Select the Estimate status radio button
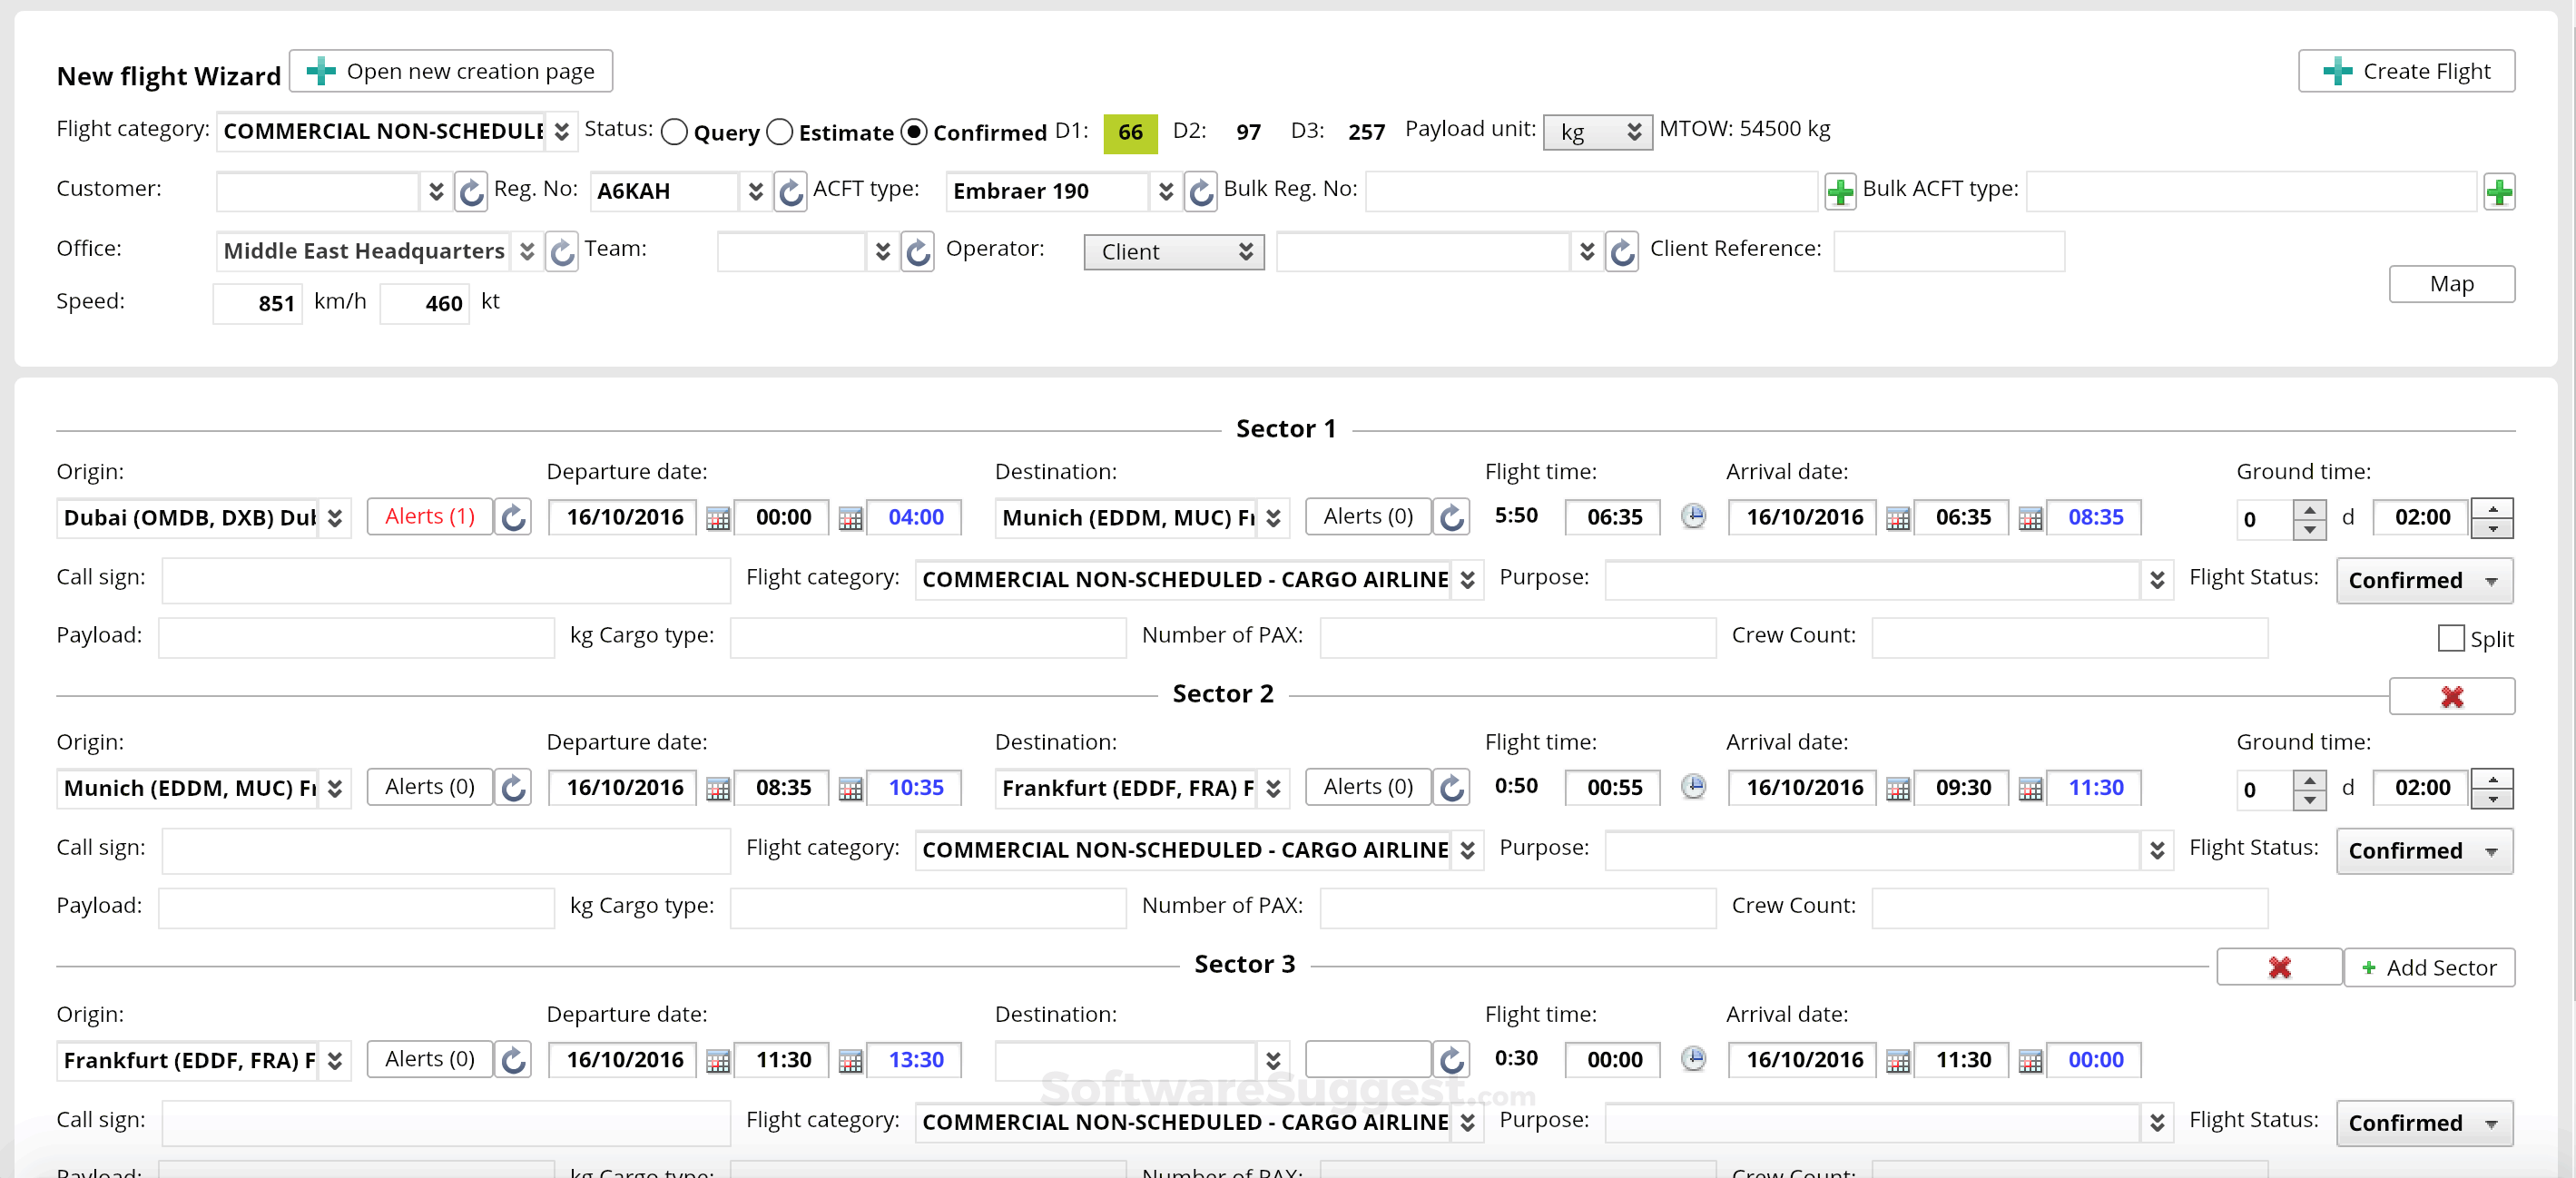The height and width of the screenshot is (1178, 2576). (x=780, y=132)
